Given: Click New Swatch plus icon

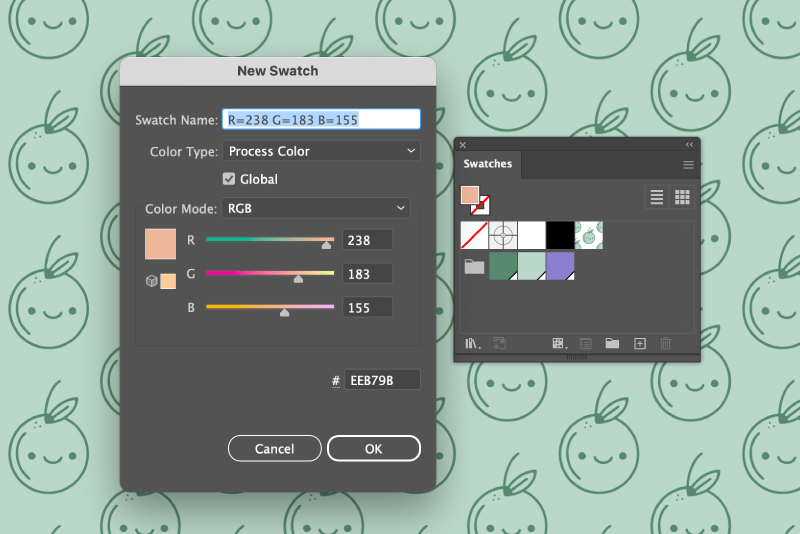Looking at the screenshot, I should [x=640, y=344].
